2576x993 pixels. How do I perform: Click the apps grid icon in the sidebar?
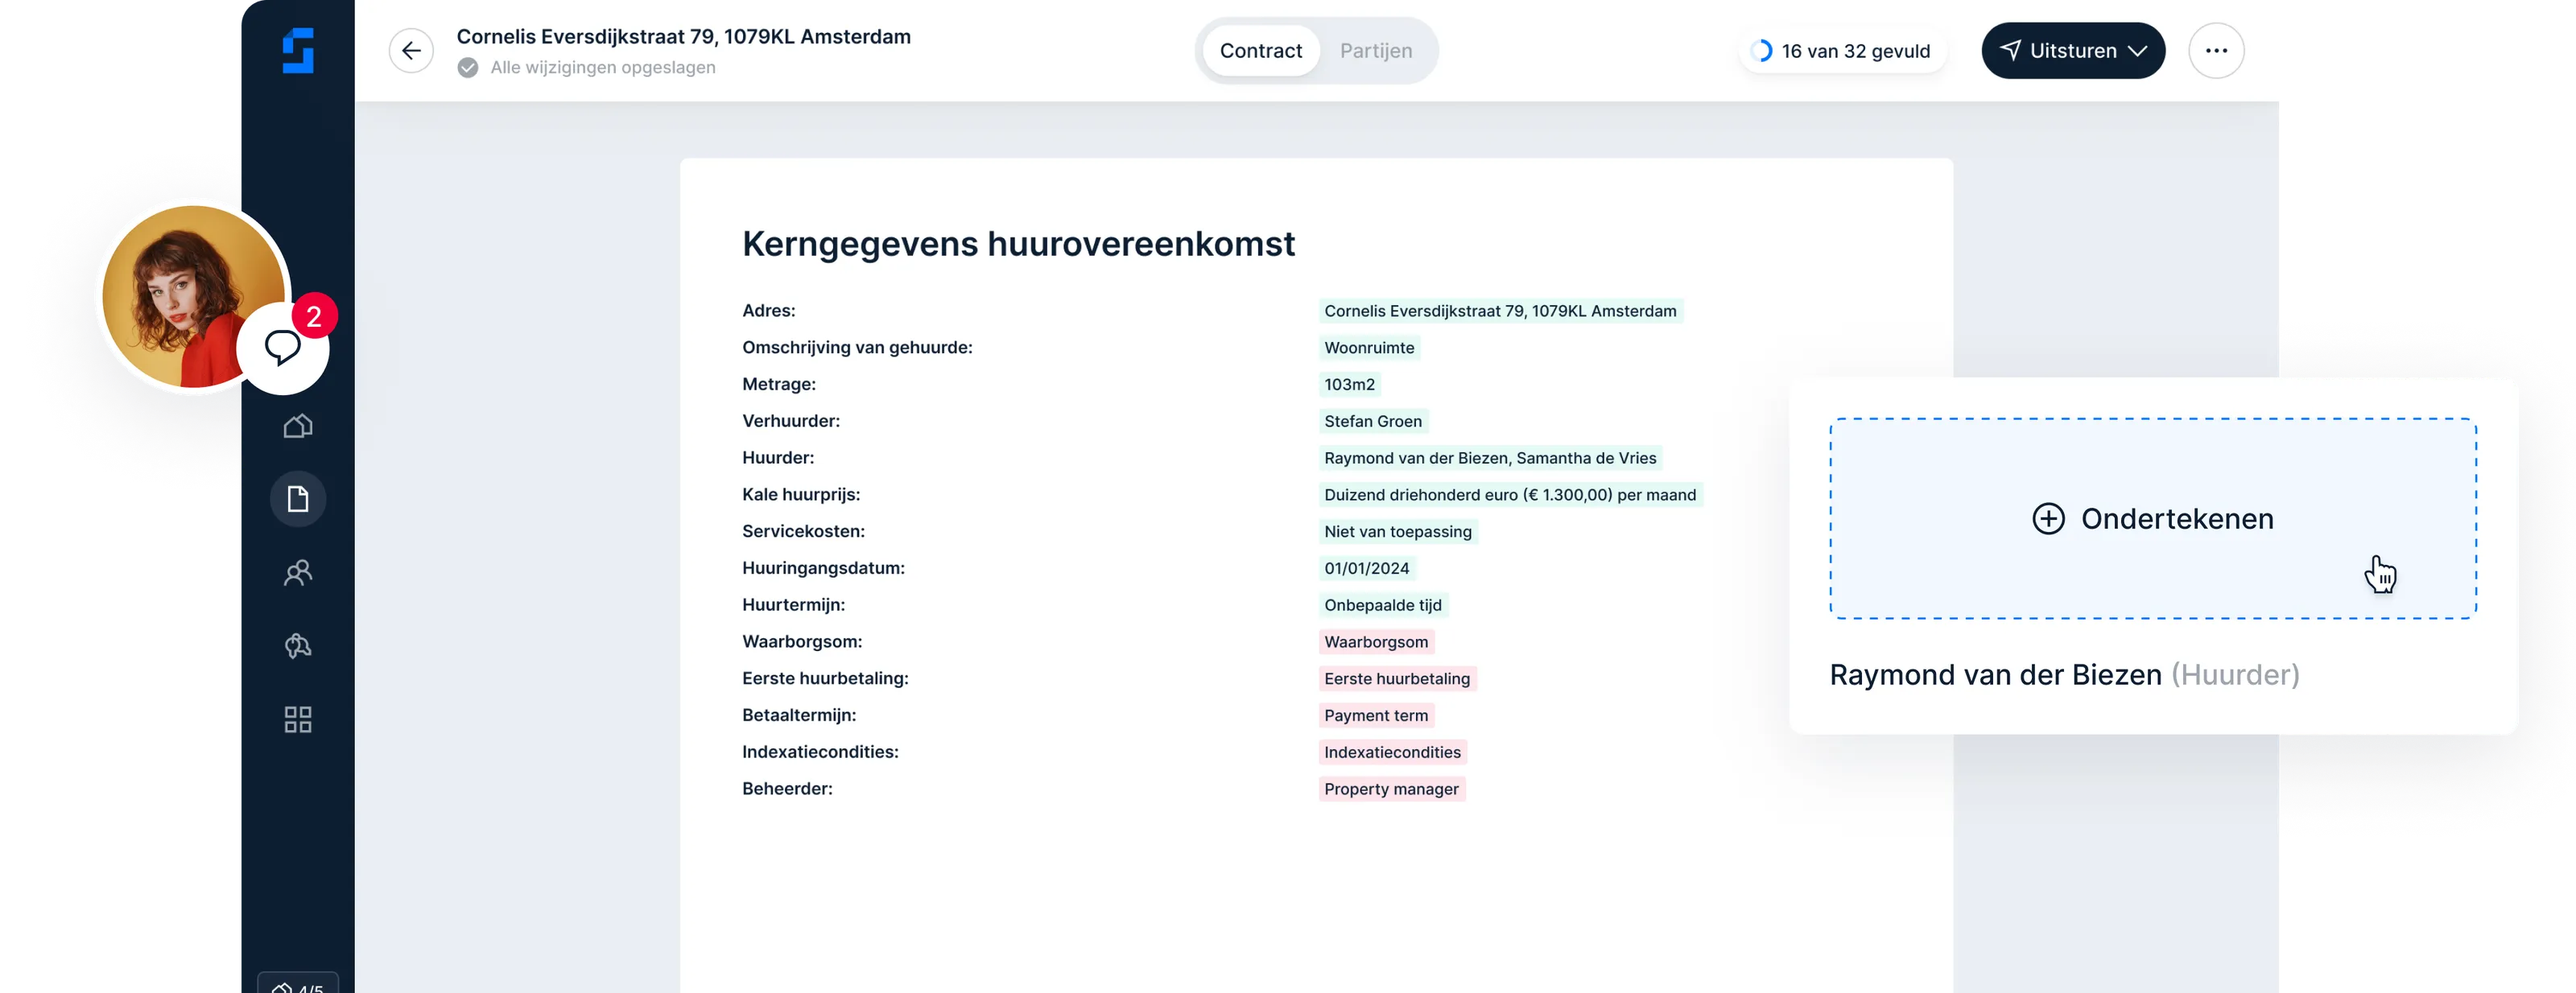pos(297,719)
